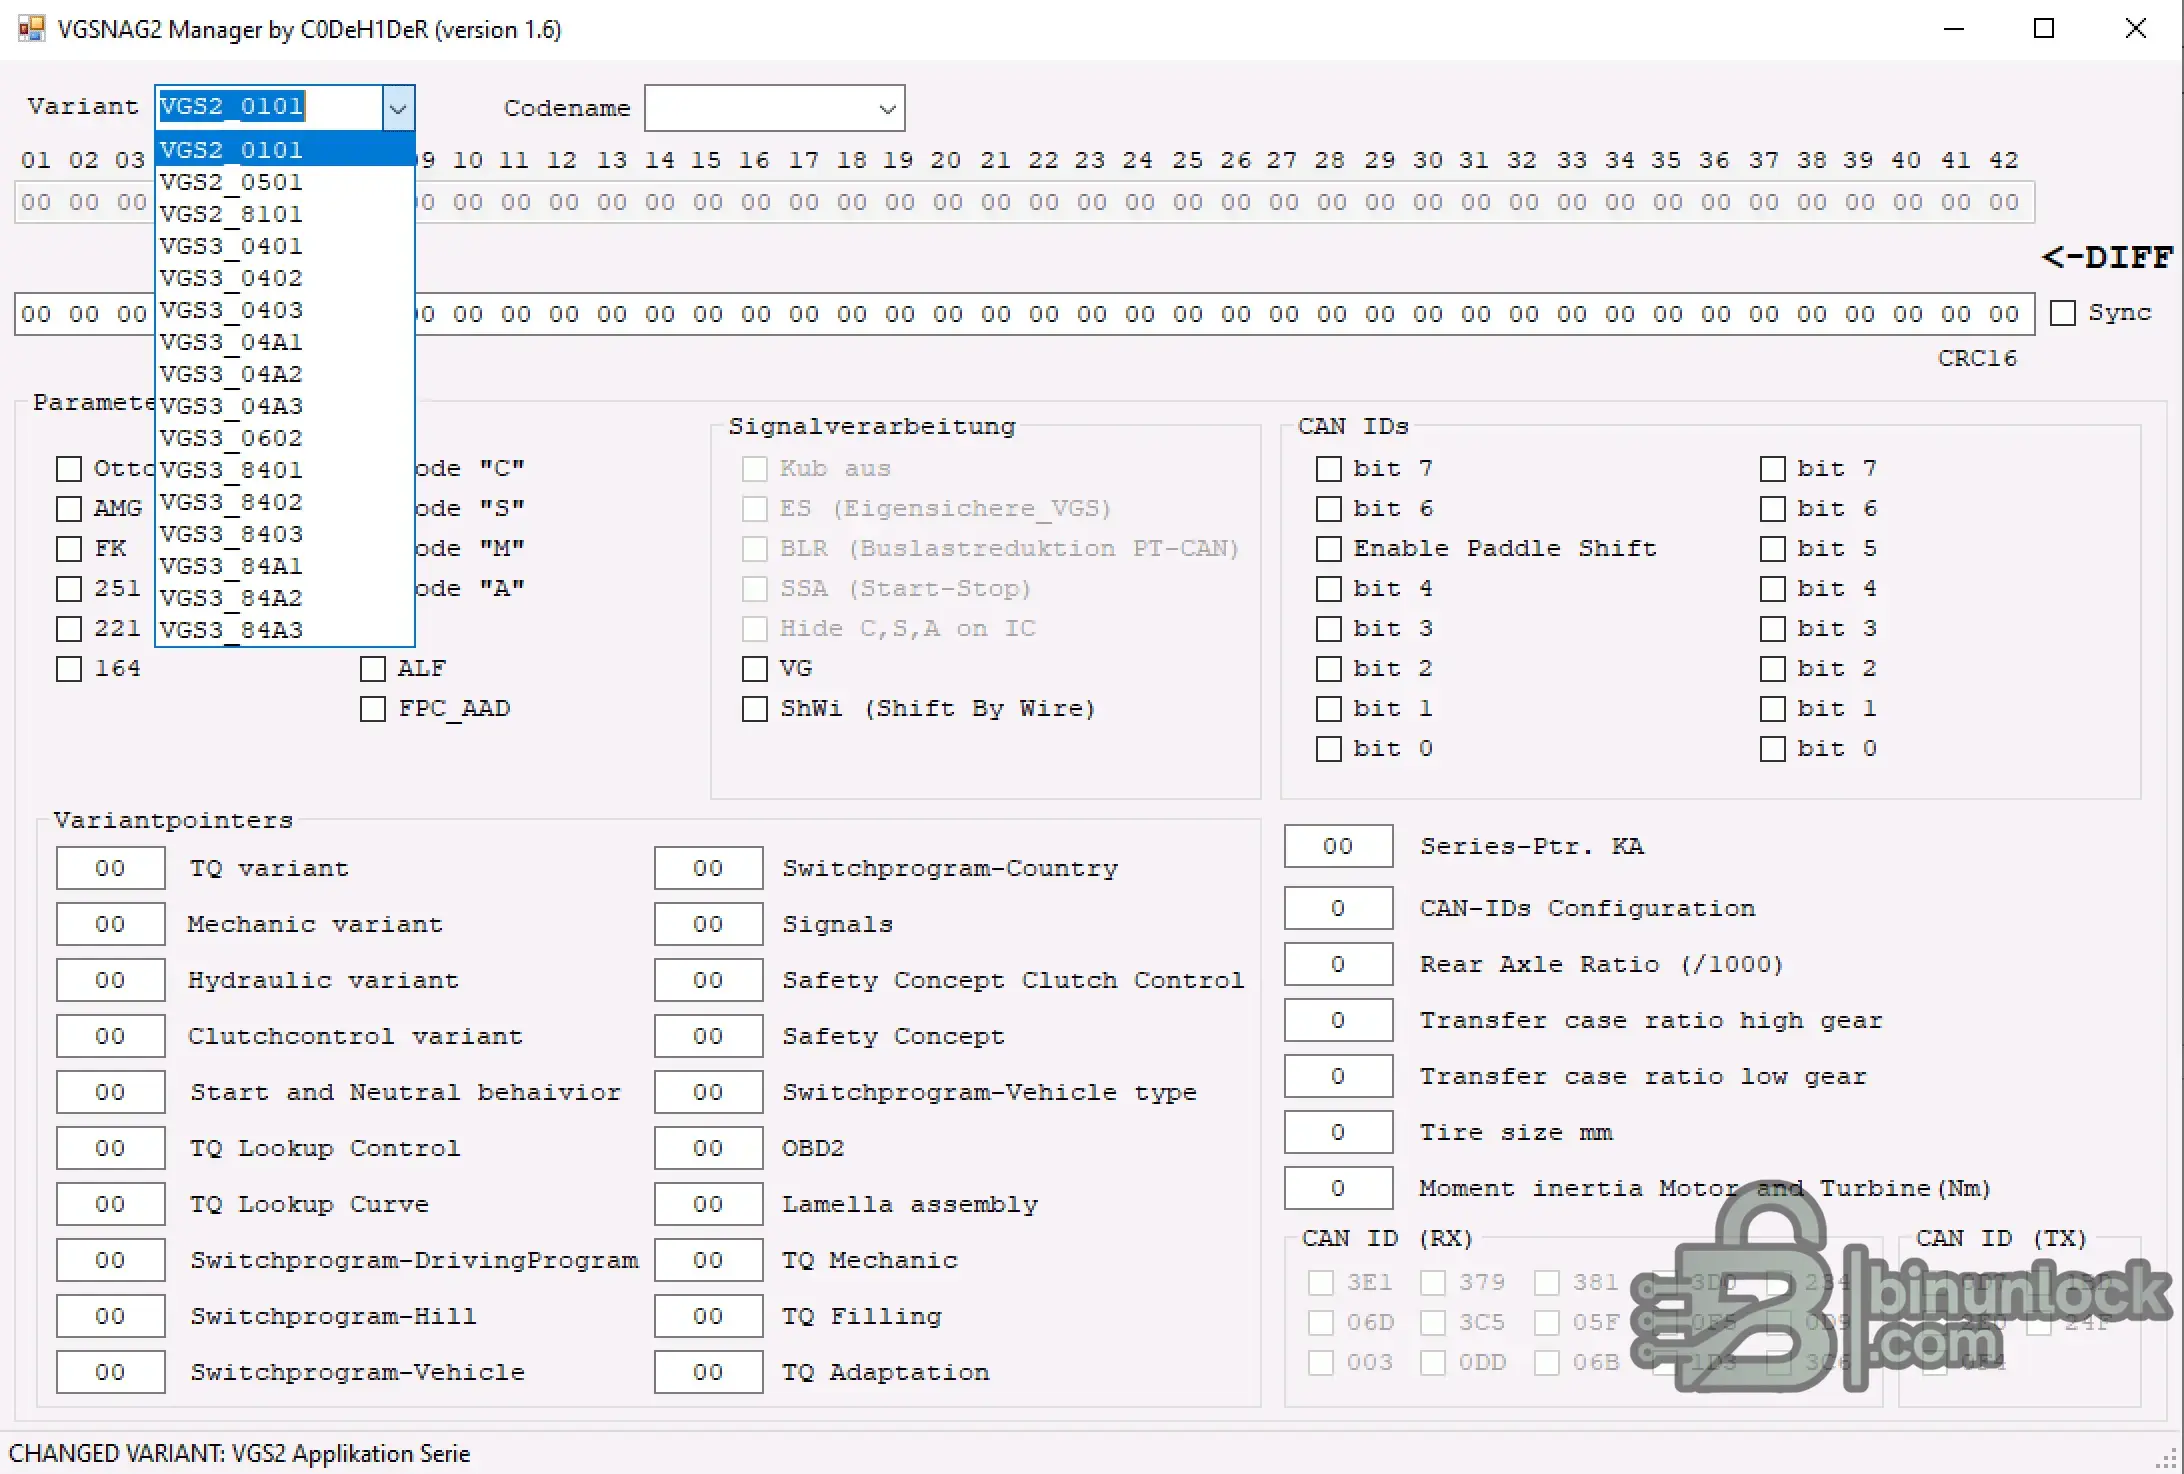The height and width of the screenshot is (1474, 2184).
Task: Click the TQ variant value field
Action: [x=111, y=868]
